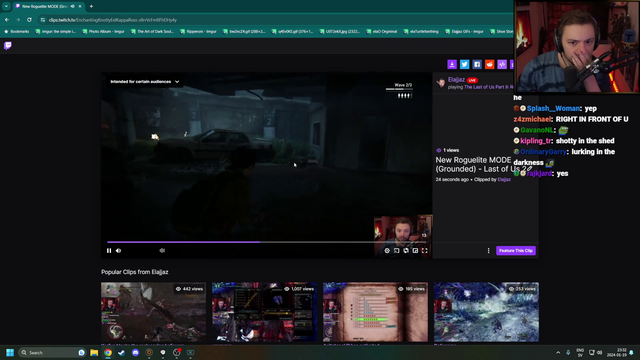Open popular clip with 253 views
Screen dimensions: 640x360
pos(487,312)
